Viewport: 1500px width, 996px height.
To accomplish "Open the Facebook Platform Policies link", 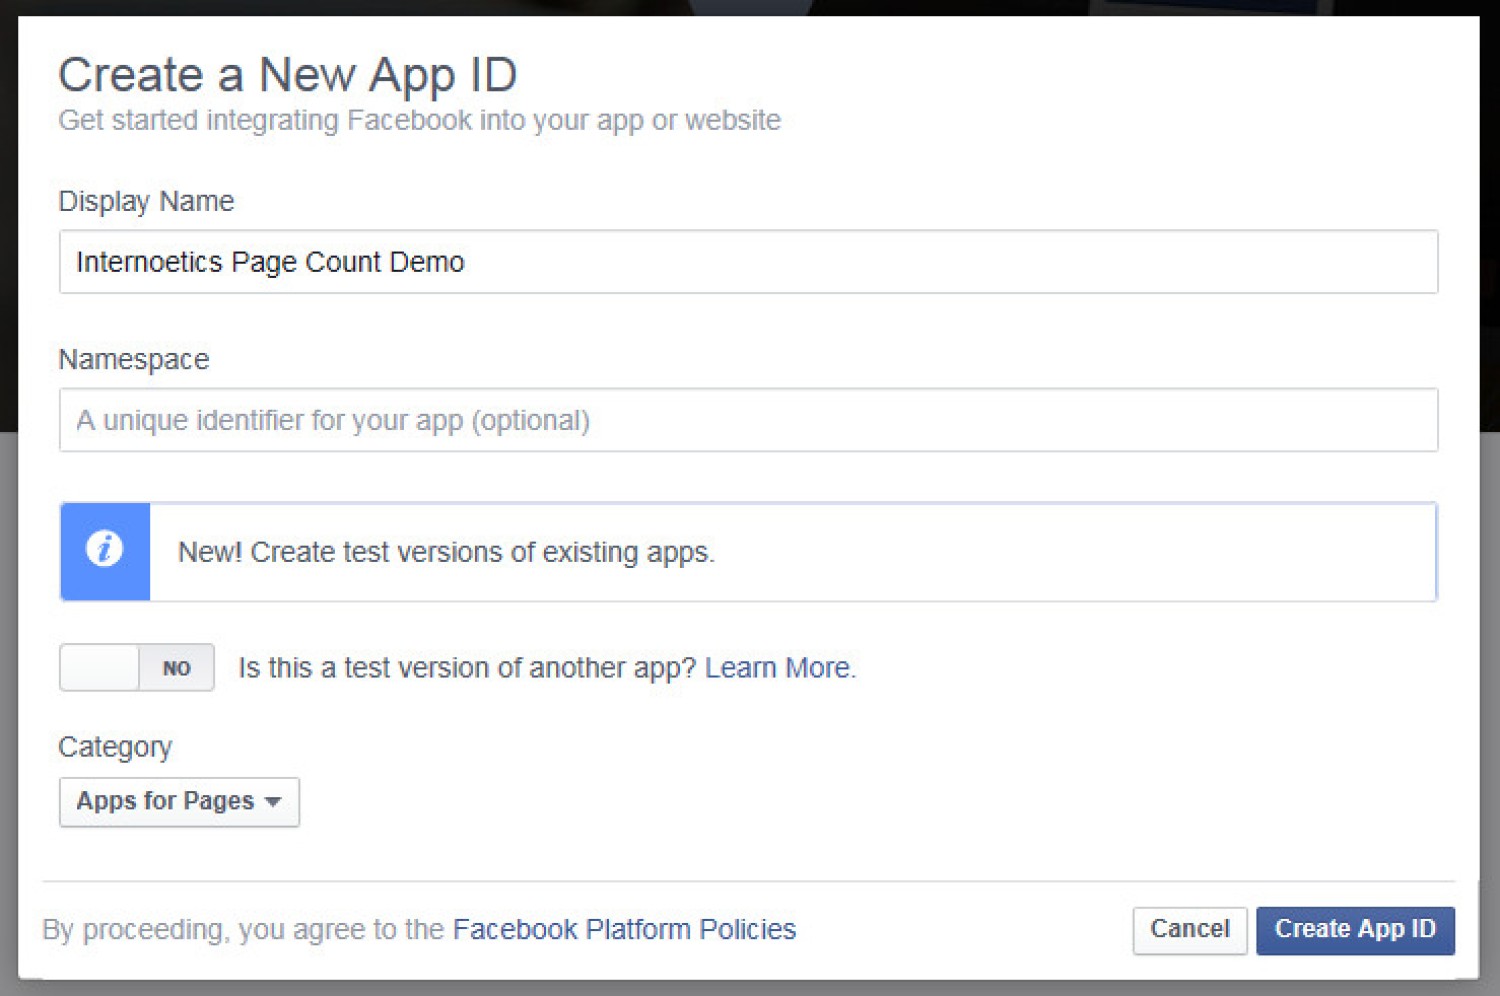I will [x=624, y=930].
